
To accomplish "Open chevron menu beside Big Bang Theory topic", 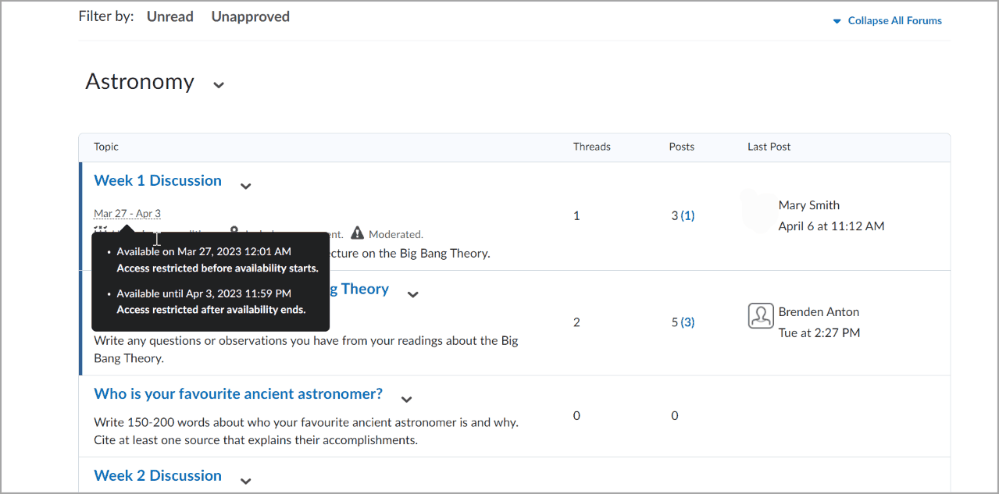I will click(413, 294).
